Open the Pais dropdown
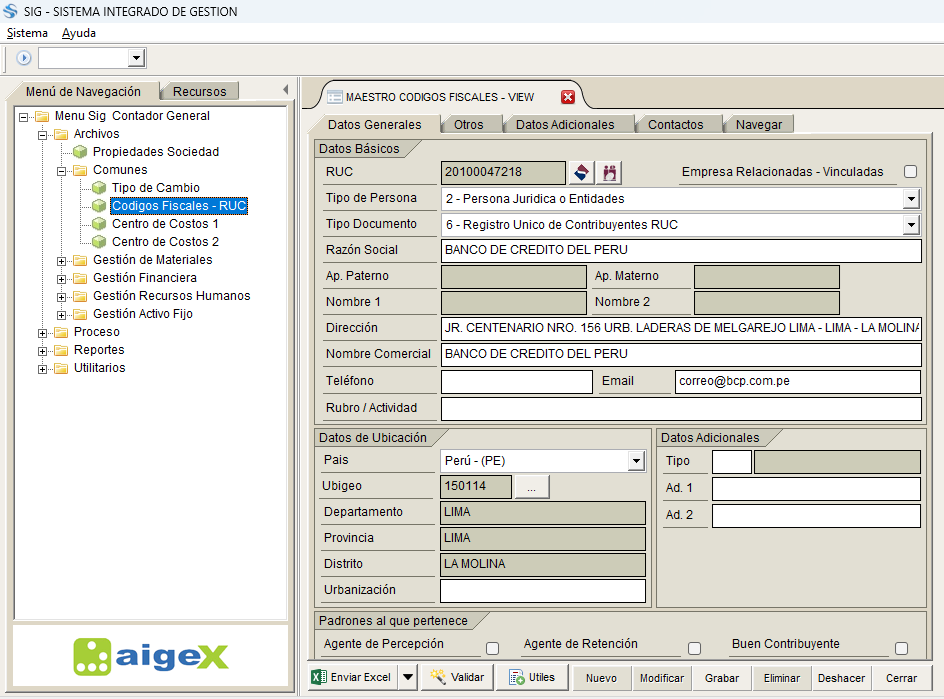This screenshot has height=699, width=944. (x=636, y=461)
